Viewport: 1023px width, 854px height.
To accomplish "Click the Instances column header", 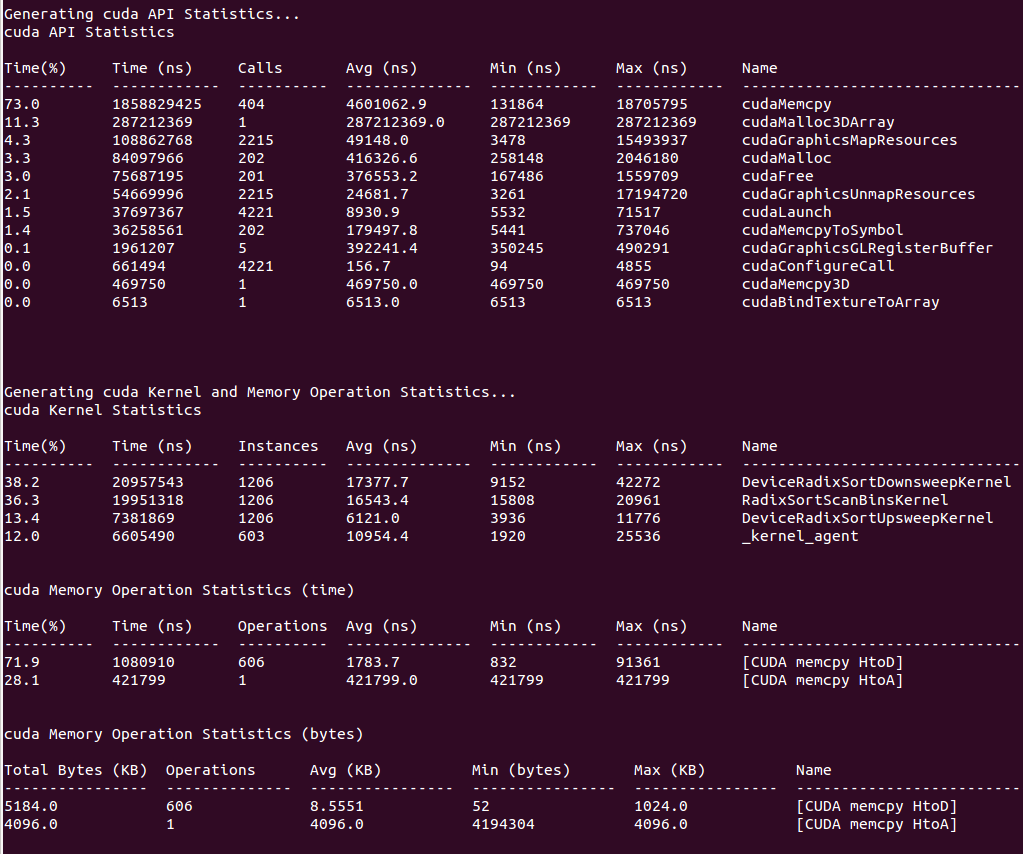I will coord(278,446).
